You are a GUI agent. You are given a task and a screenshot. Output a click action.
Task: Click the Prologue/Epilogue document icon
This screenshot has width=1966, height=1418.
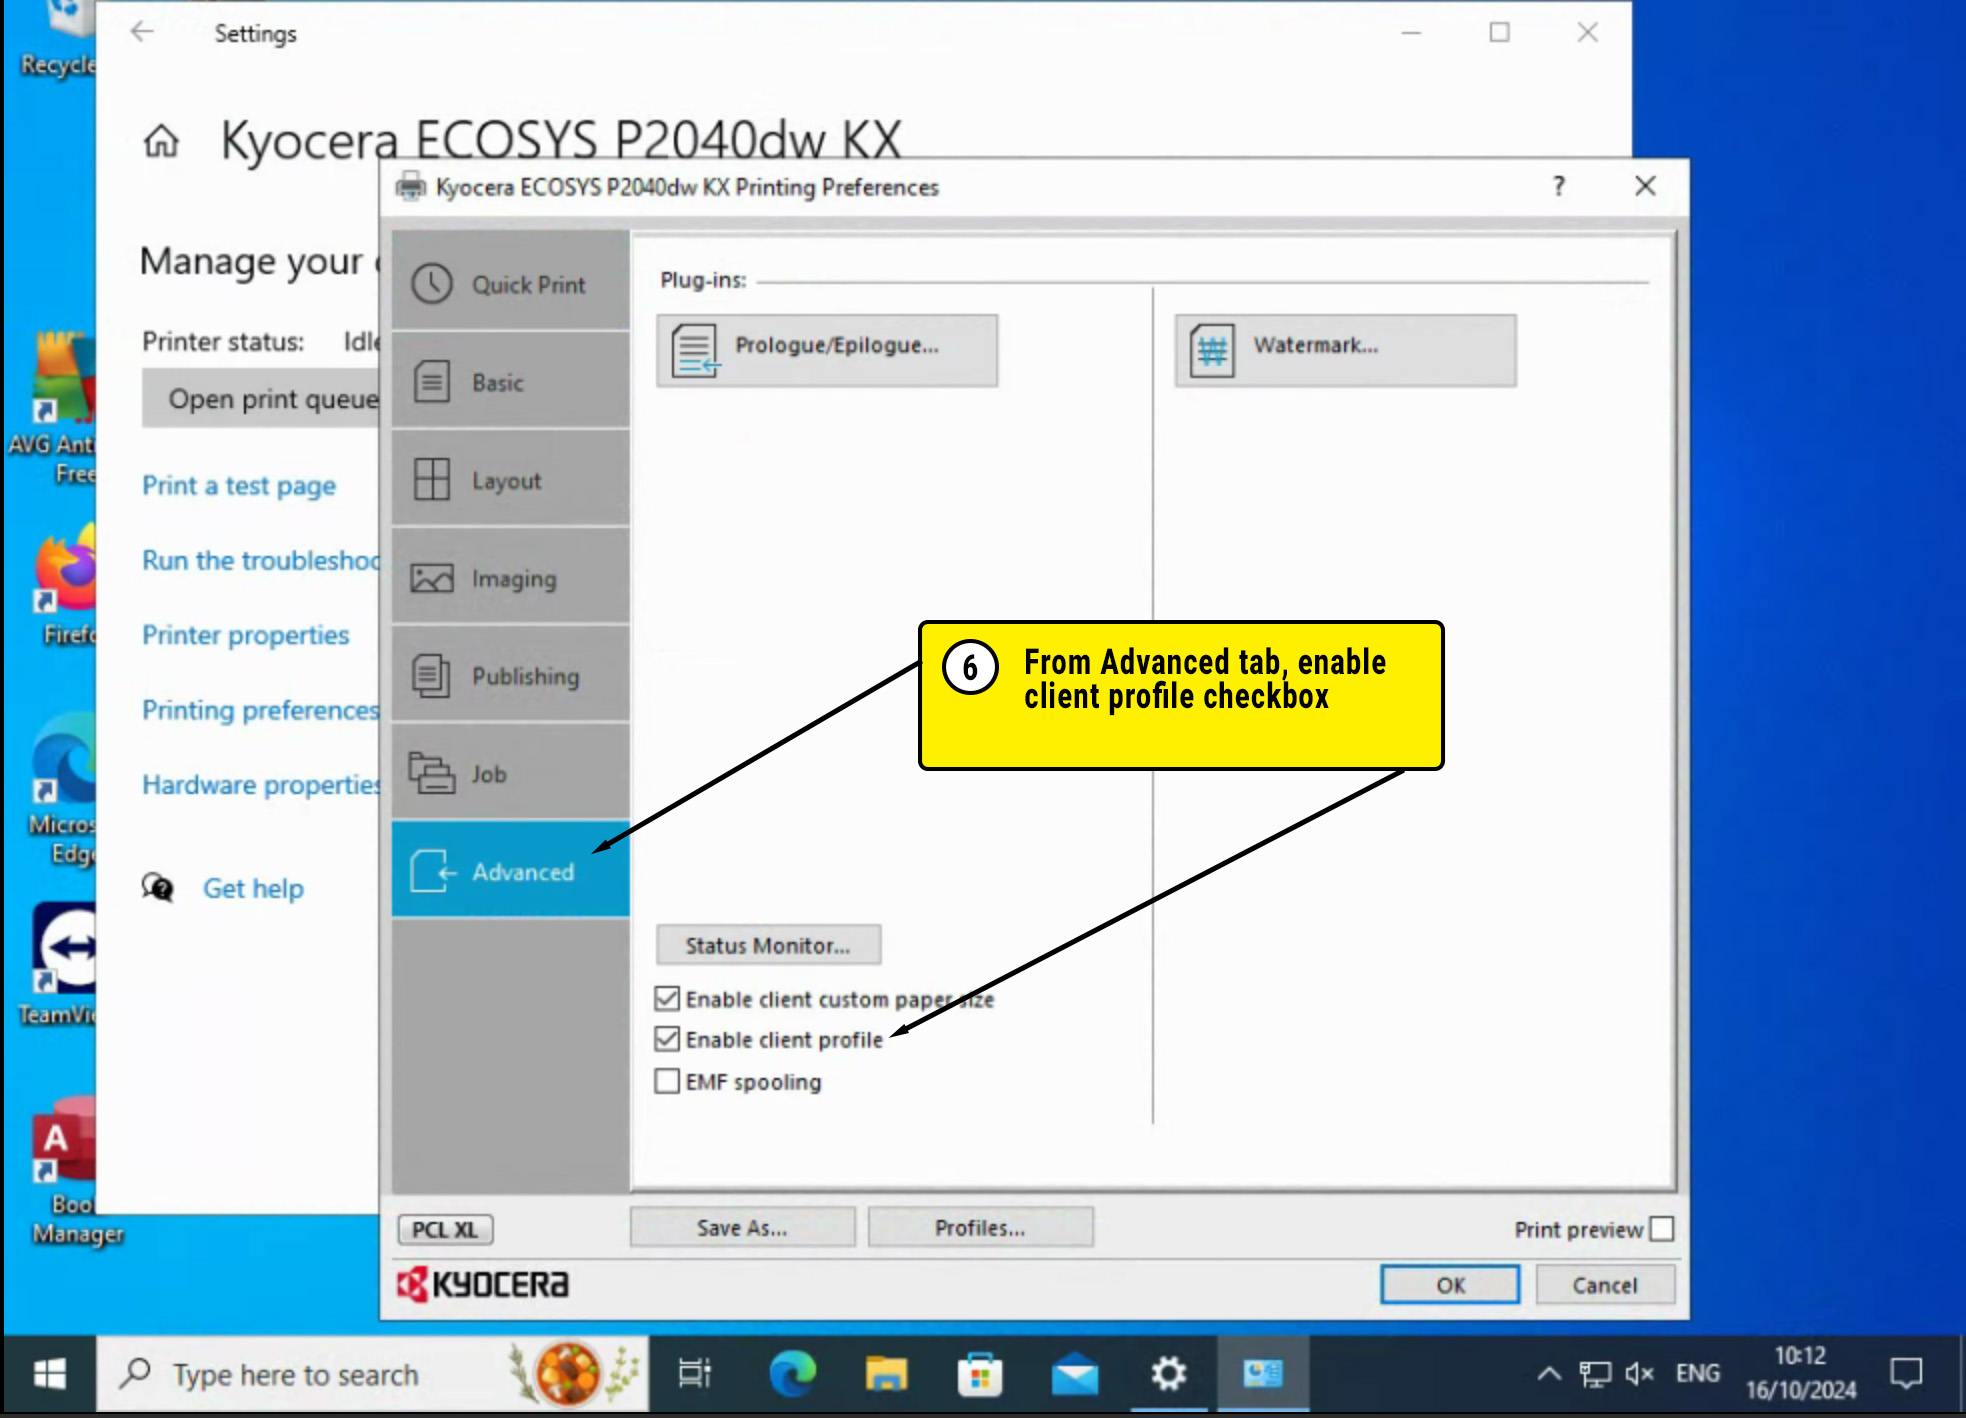coord(695,350)
